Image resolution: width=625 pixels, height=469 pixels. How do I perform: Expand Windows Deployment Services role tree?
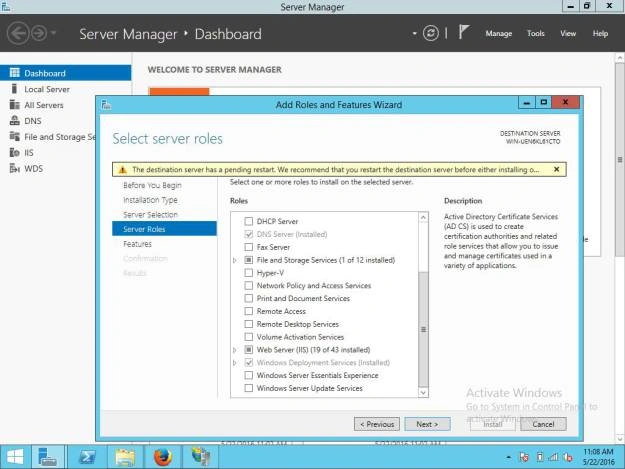coord(235,363)
